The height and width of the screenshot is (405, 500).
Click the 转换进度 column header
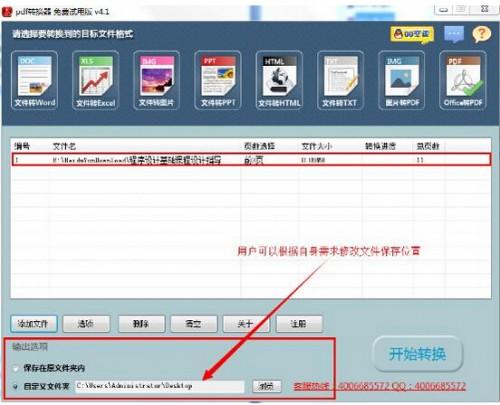pyautogui.click(x=380, y=146)
